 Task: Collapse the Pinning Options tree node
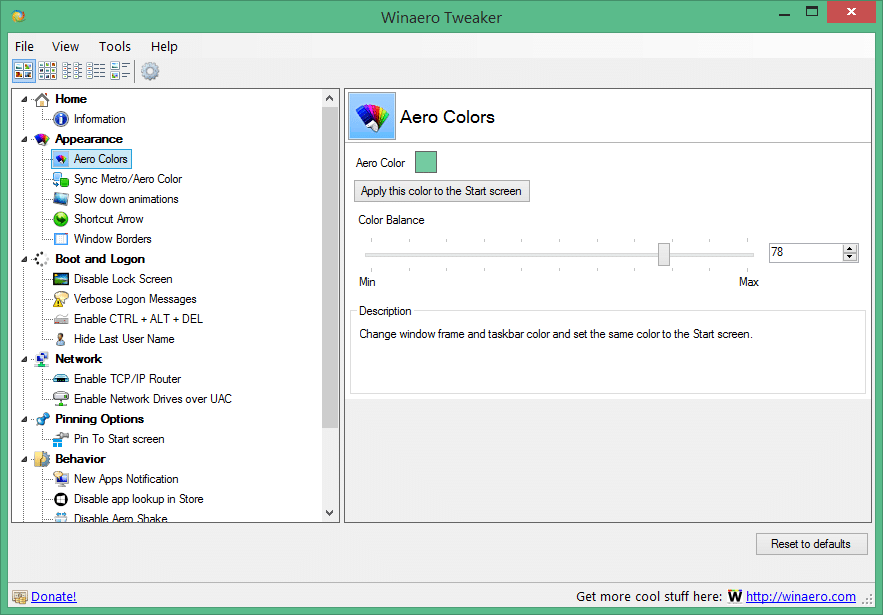tap(24, 420)
